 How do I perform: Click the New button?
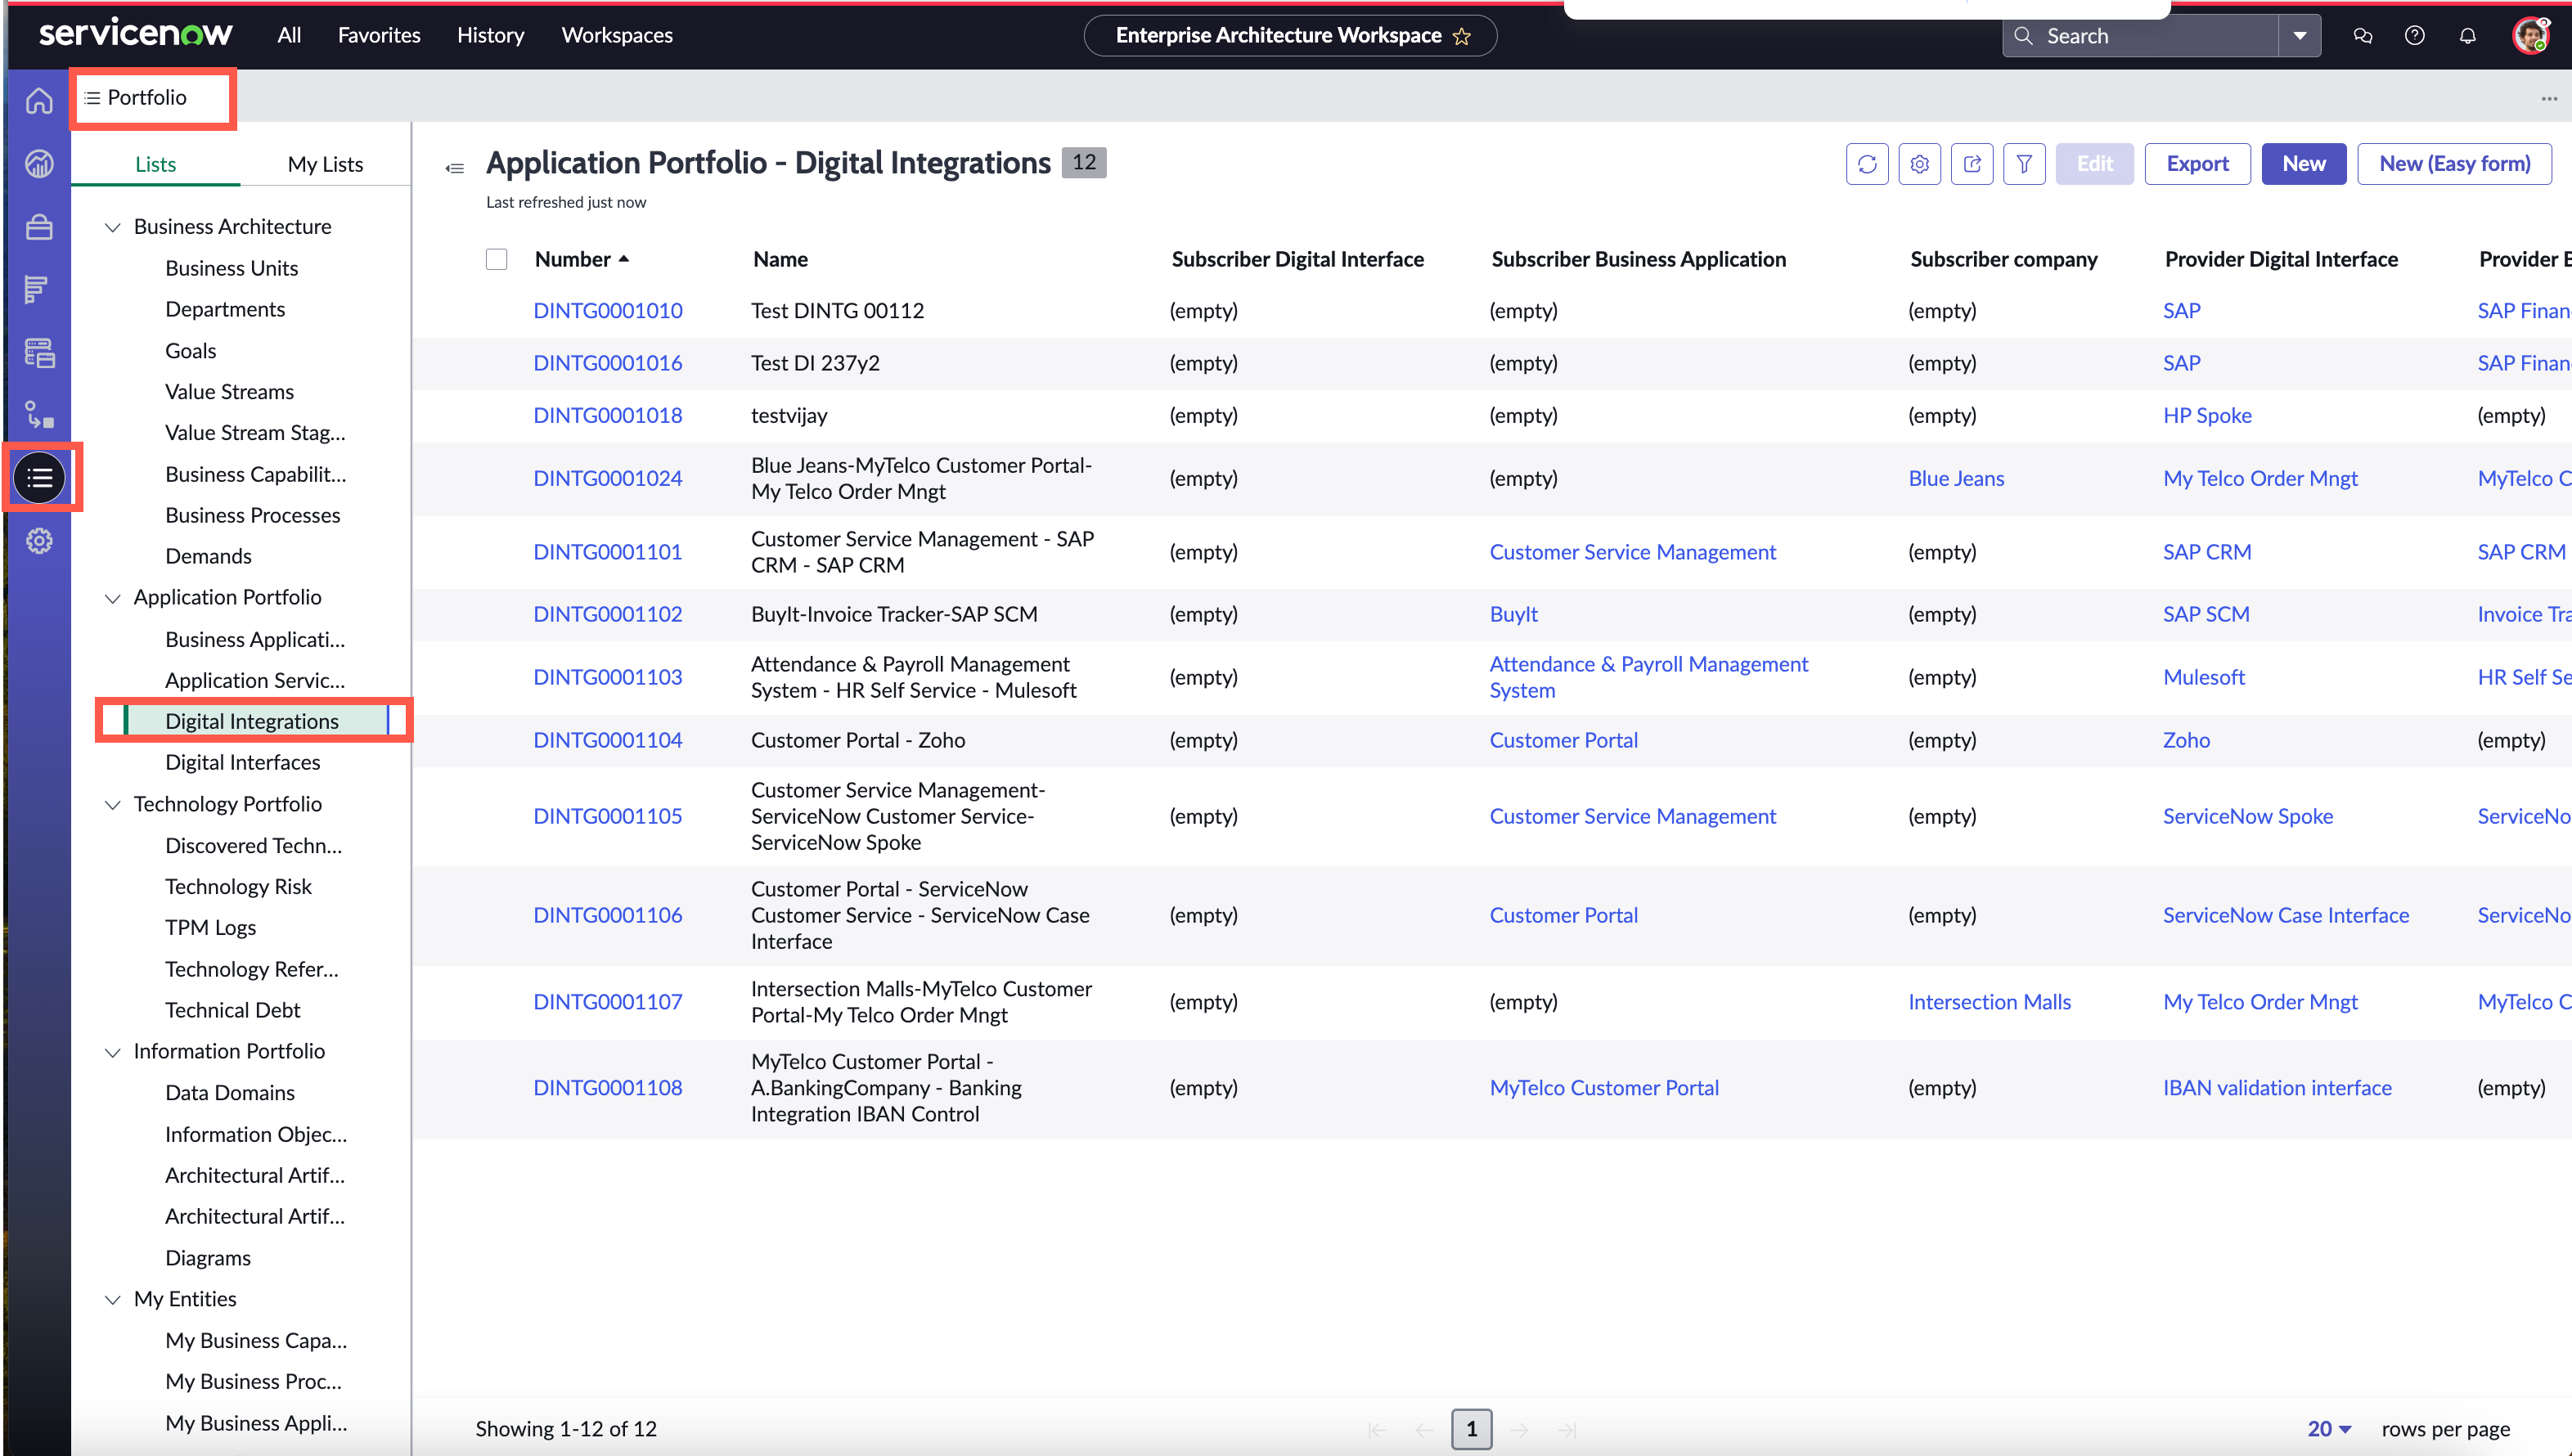(2304, 164)
